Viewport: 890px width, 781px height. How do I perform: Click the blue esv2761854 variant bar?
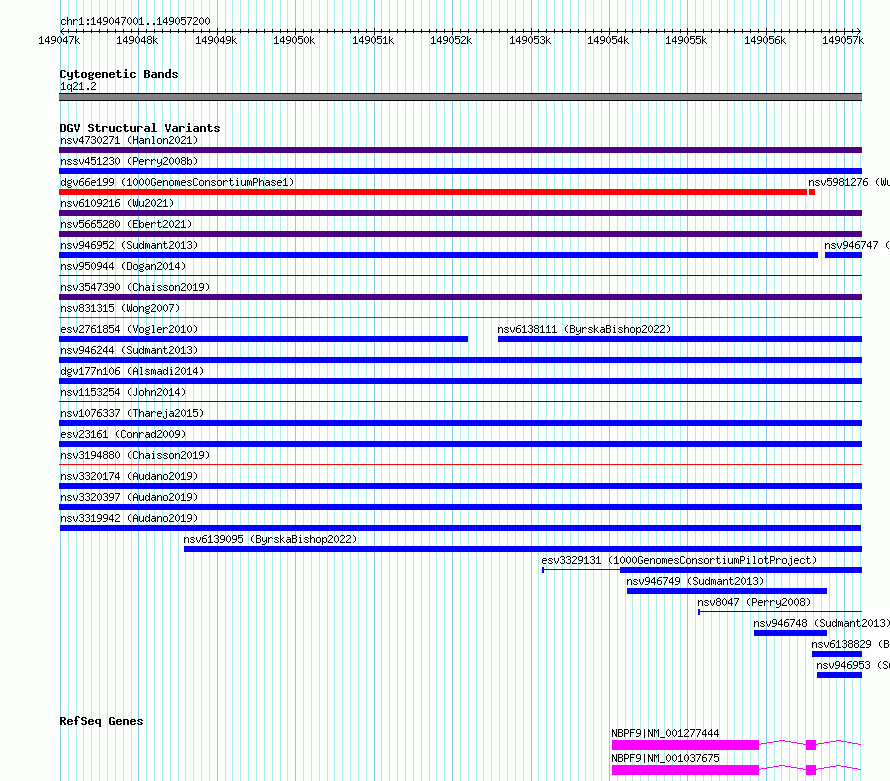(x=263, y=339)
